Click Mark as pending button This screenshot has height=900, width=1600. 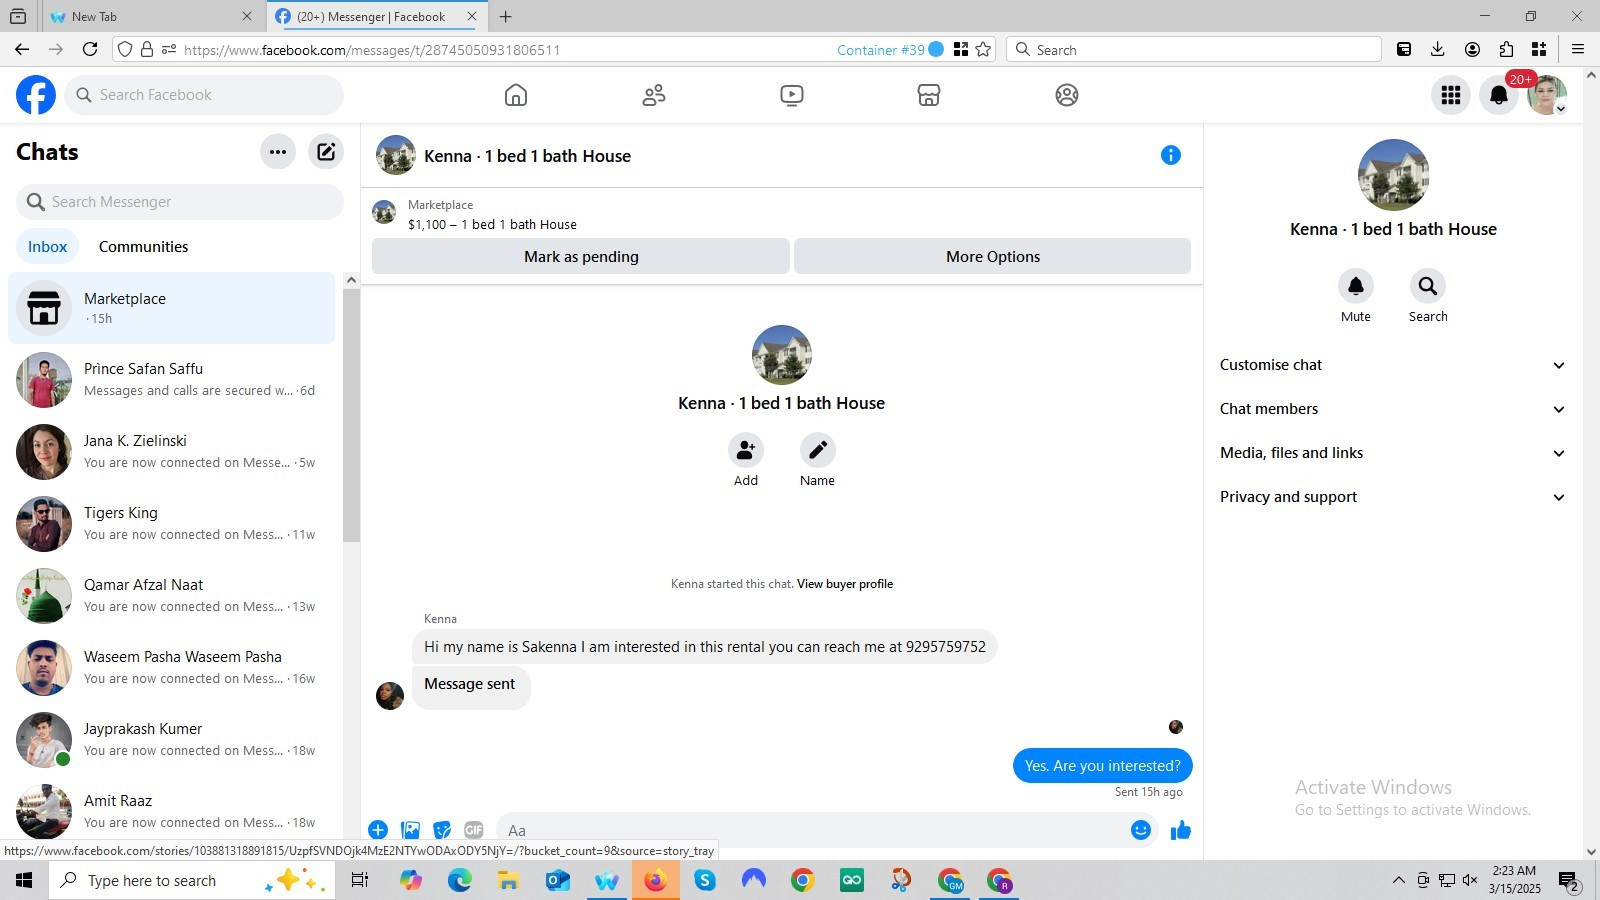[581, 256]
